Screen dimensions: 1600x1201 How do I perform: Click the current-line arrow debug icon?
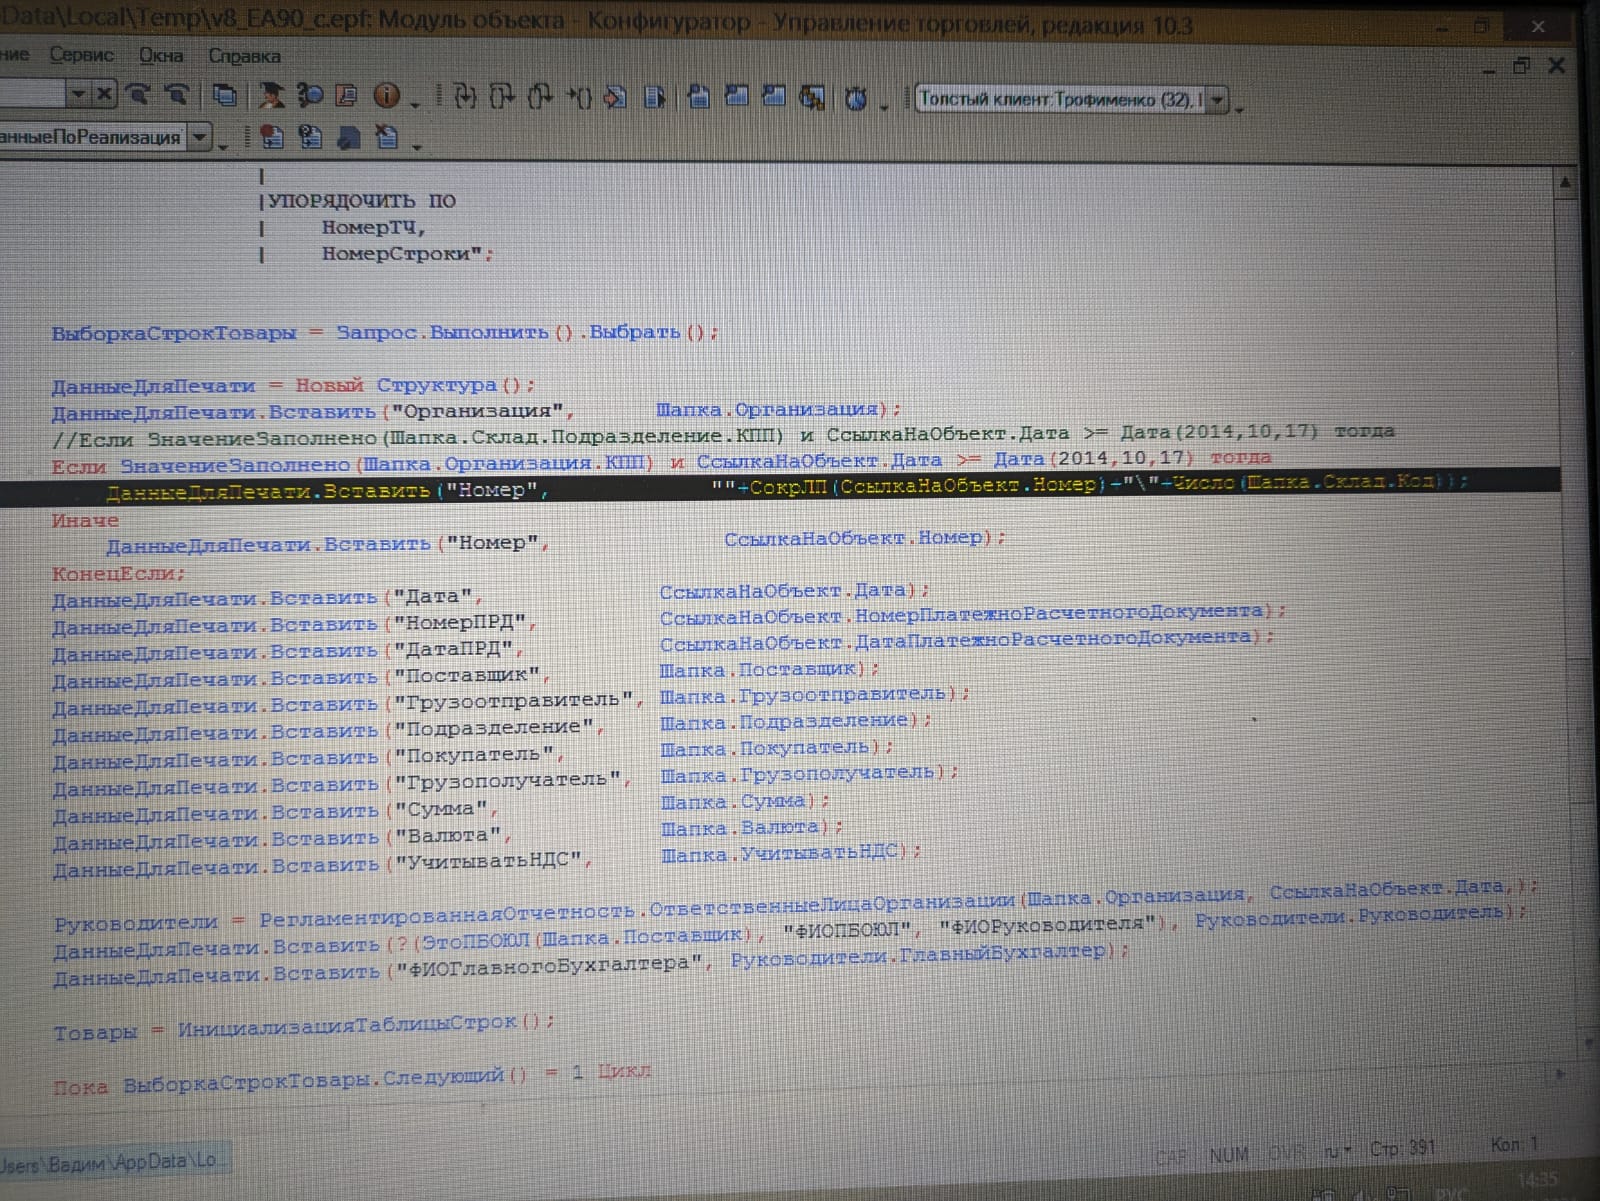pos(617,97)
